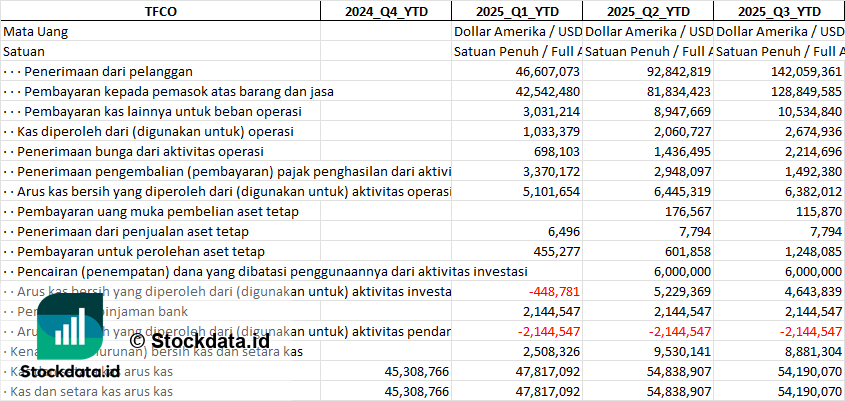Click value 2,508,326 in Q1 column

point(549,352)
